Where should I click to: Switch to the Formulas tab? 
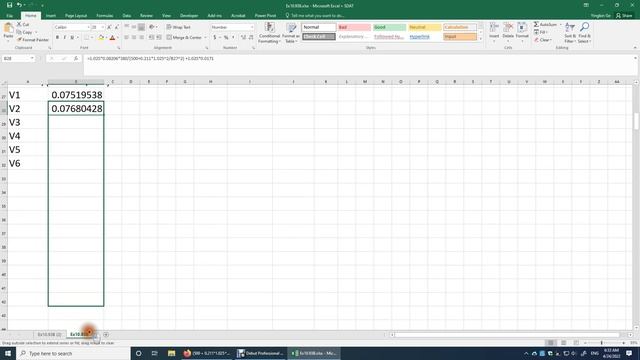104,16
